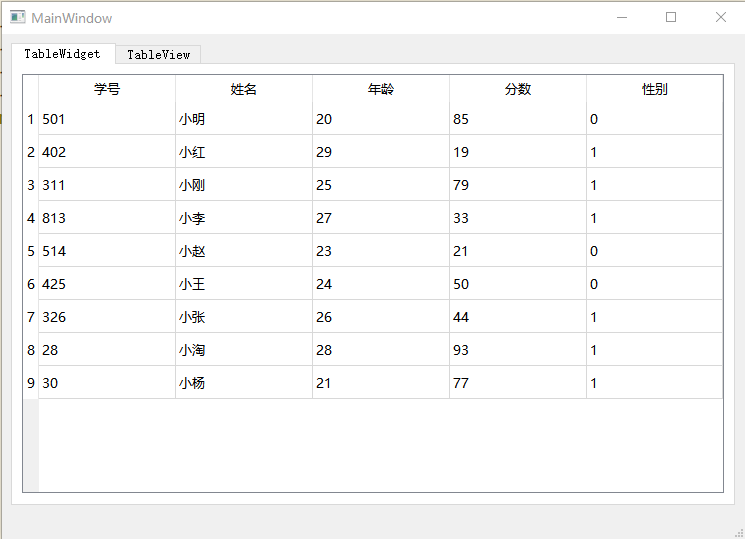The width and height of the screenshot is (745, 539).
Task: Click row header number 9
Action: [x=30, y=383]
